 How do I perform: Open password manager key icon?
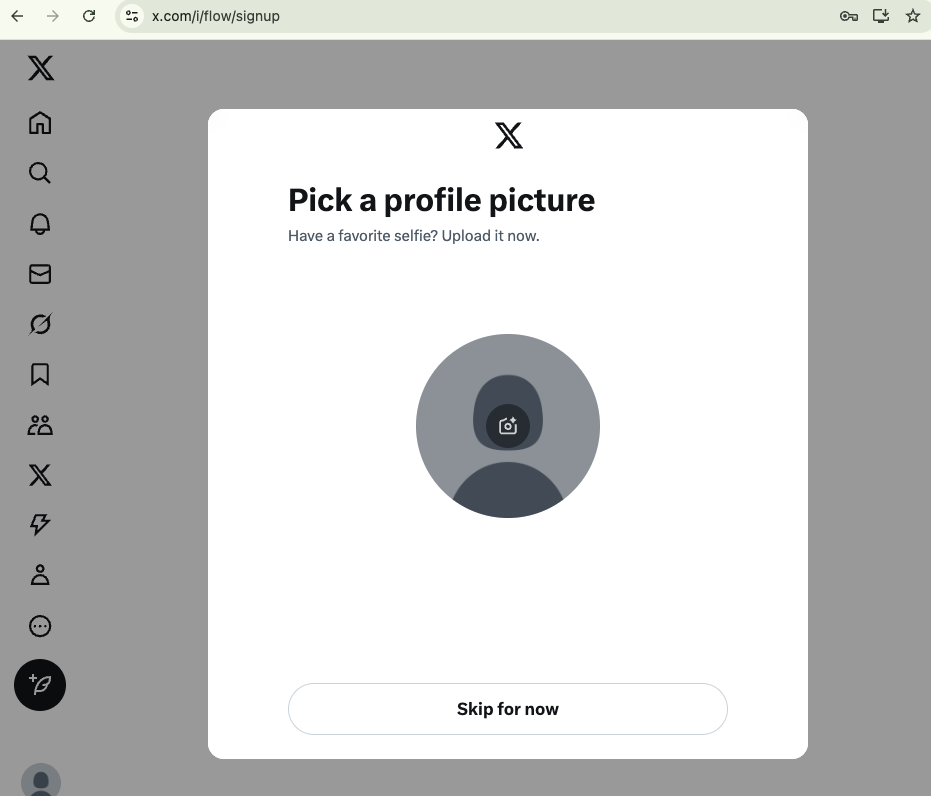[x=848, y=16]
